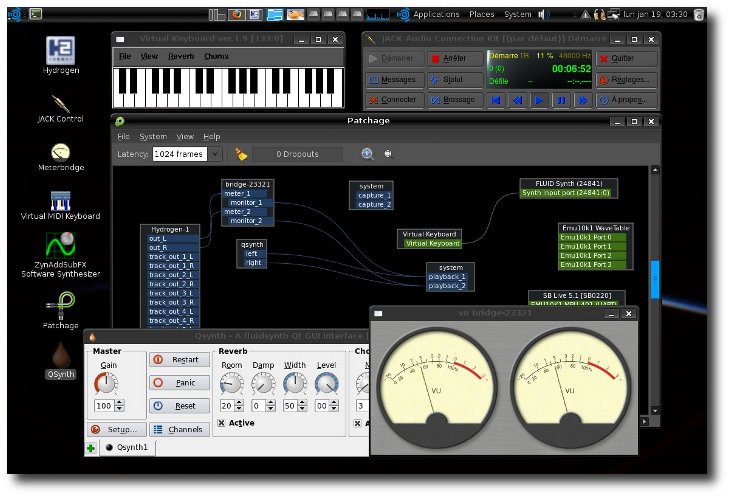
Task: Rewind JACK transport to the start
Action: click(x=494, y=100)
